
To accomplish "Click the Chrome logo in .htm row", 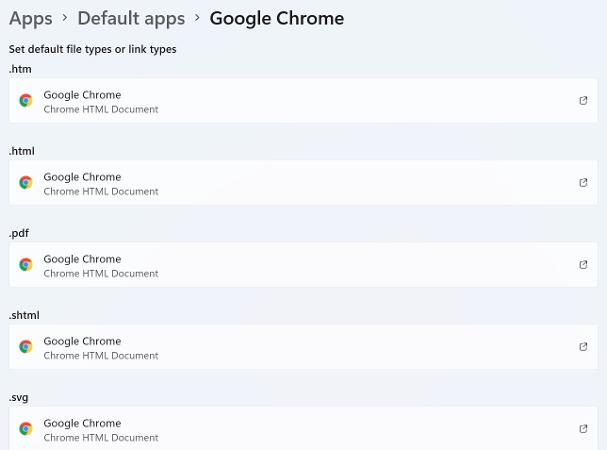I will 26,101.
